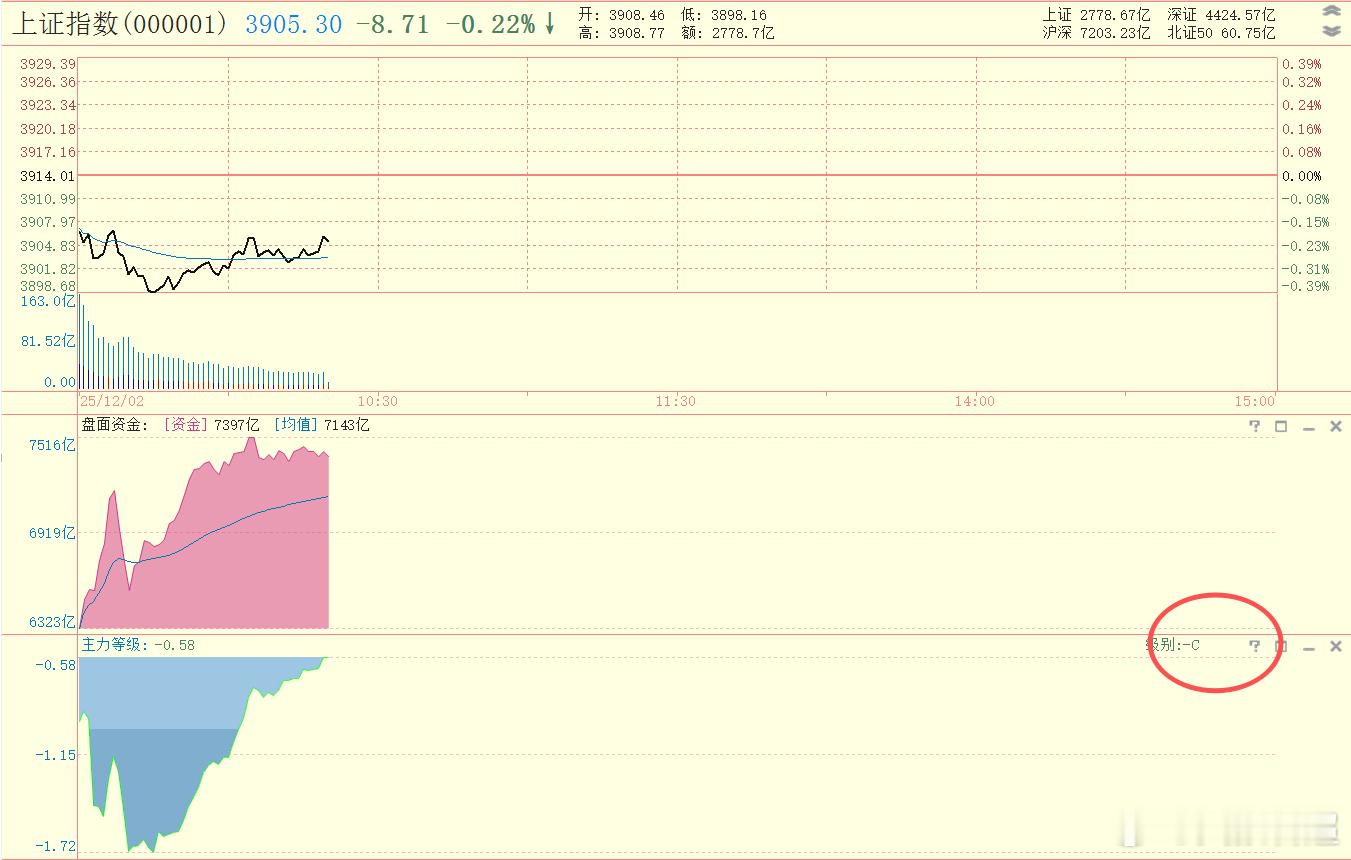Image resolution: width=1351 pixels, height=860 pixels.
Task: Click the 7143亿 average value
Action: click(x=346, y=425)
